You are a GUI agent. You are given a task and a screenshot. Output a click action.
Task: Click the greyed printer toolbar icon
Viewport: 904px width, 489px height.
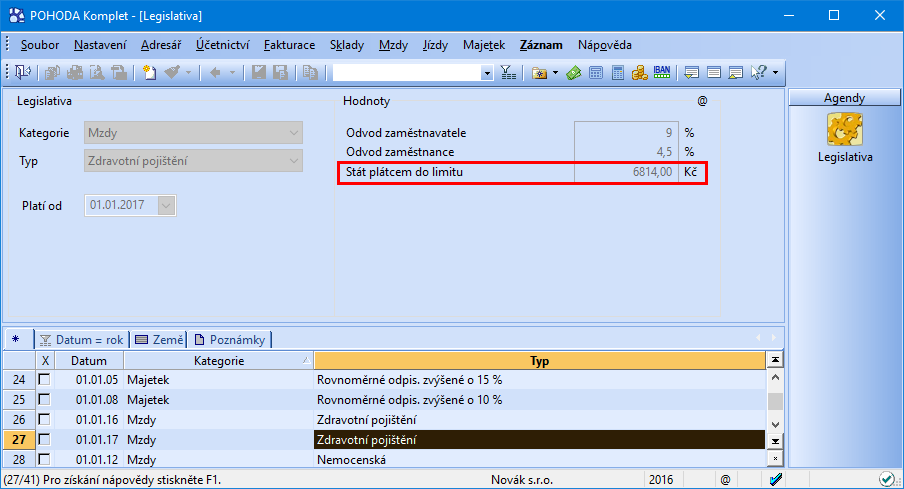75,73
